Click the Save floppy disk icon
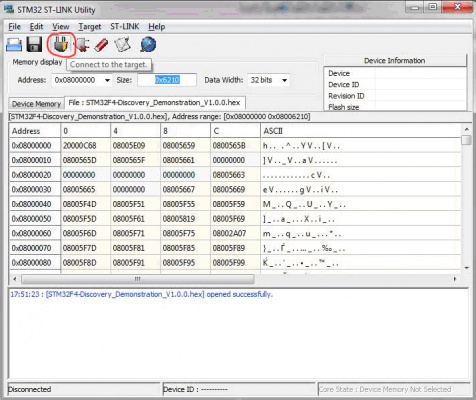The image size is (476, 400). tap(34, 45)
